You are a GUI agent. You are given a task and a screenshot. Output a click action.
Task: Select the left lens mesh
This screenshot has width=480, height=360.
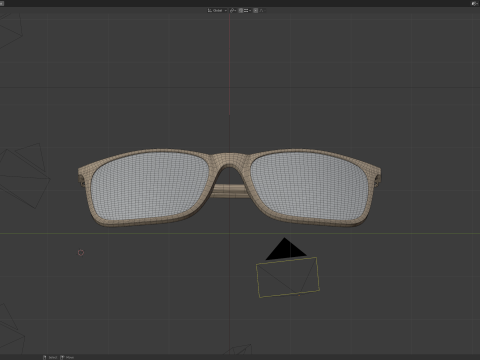[x=151, y=186]
